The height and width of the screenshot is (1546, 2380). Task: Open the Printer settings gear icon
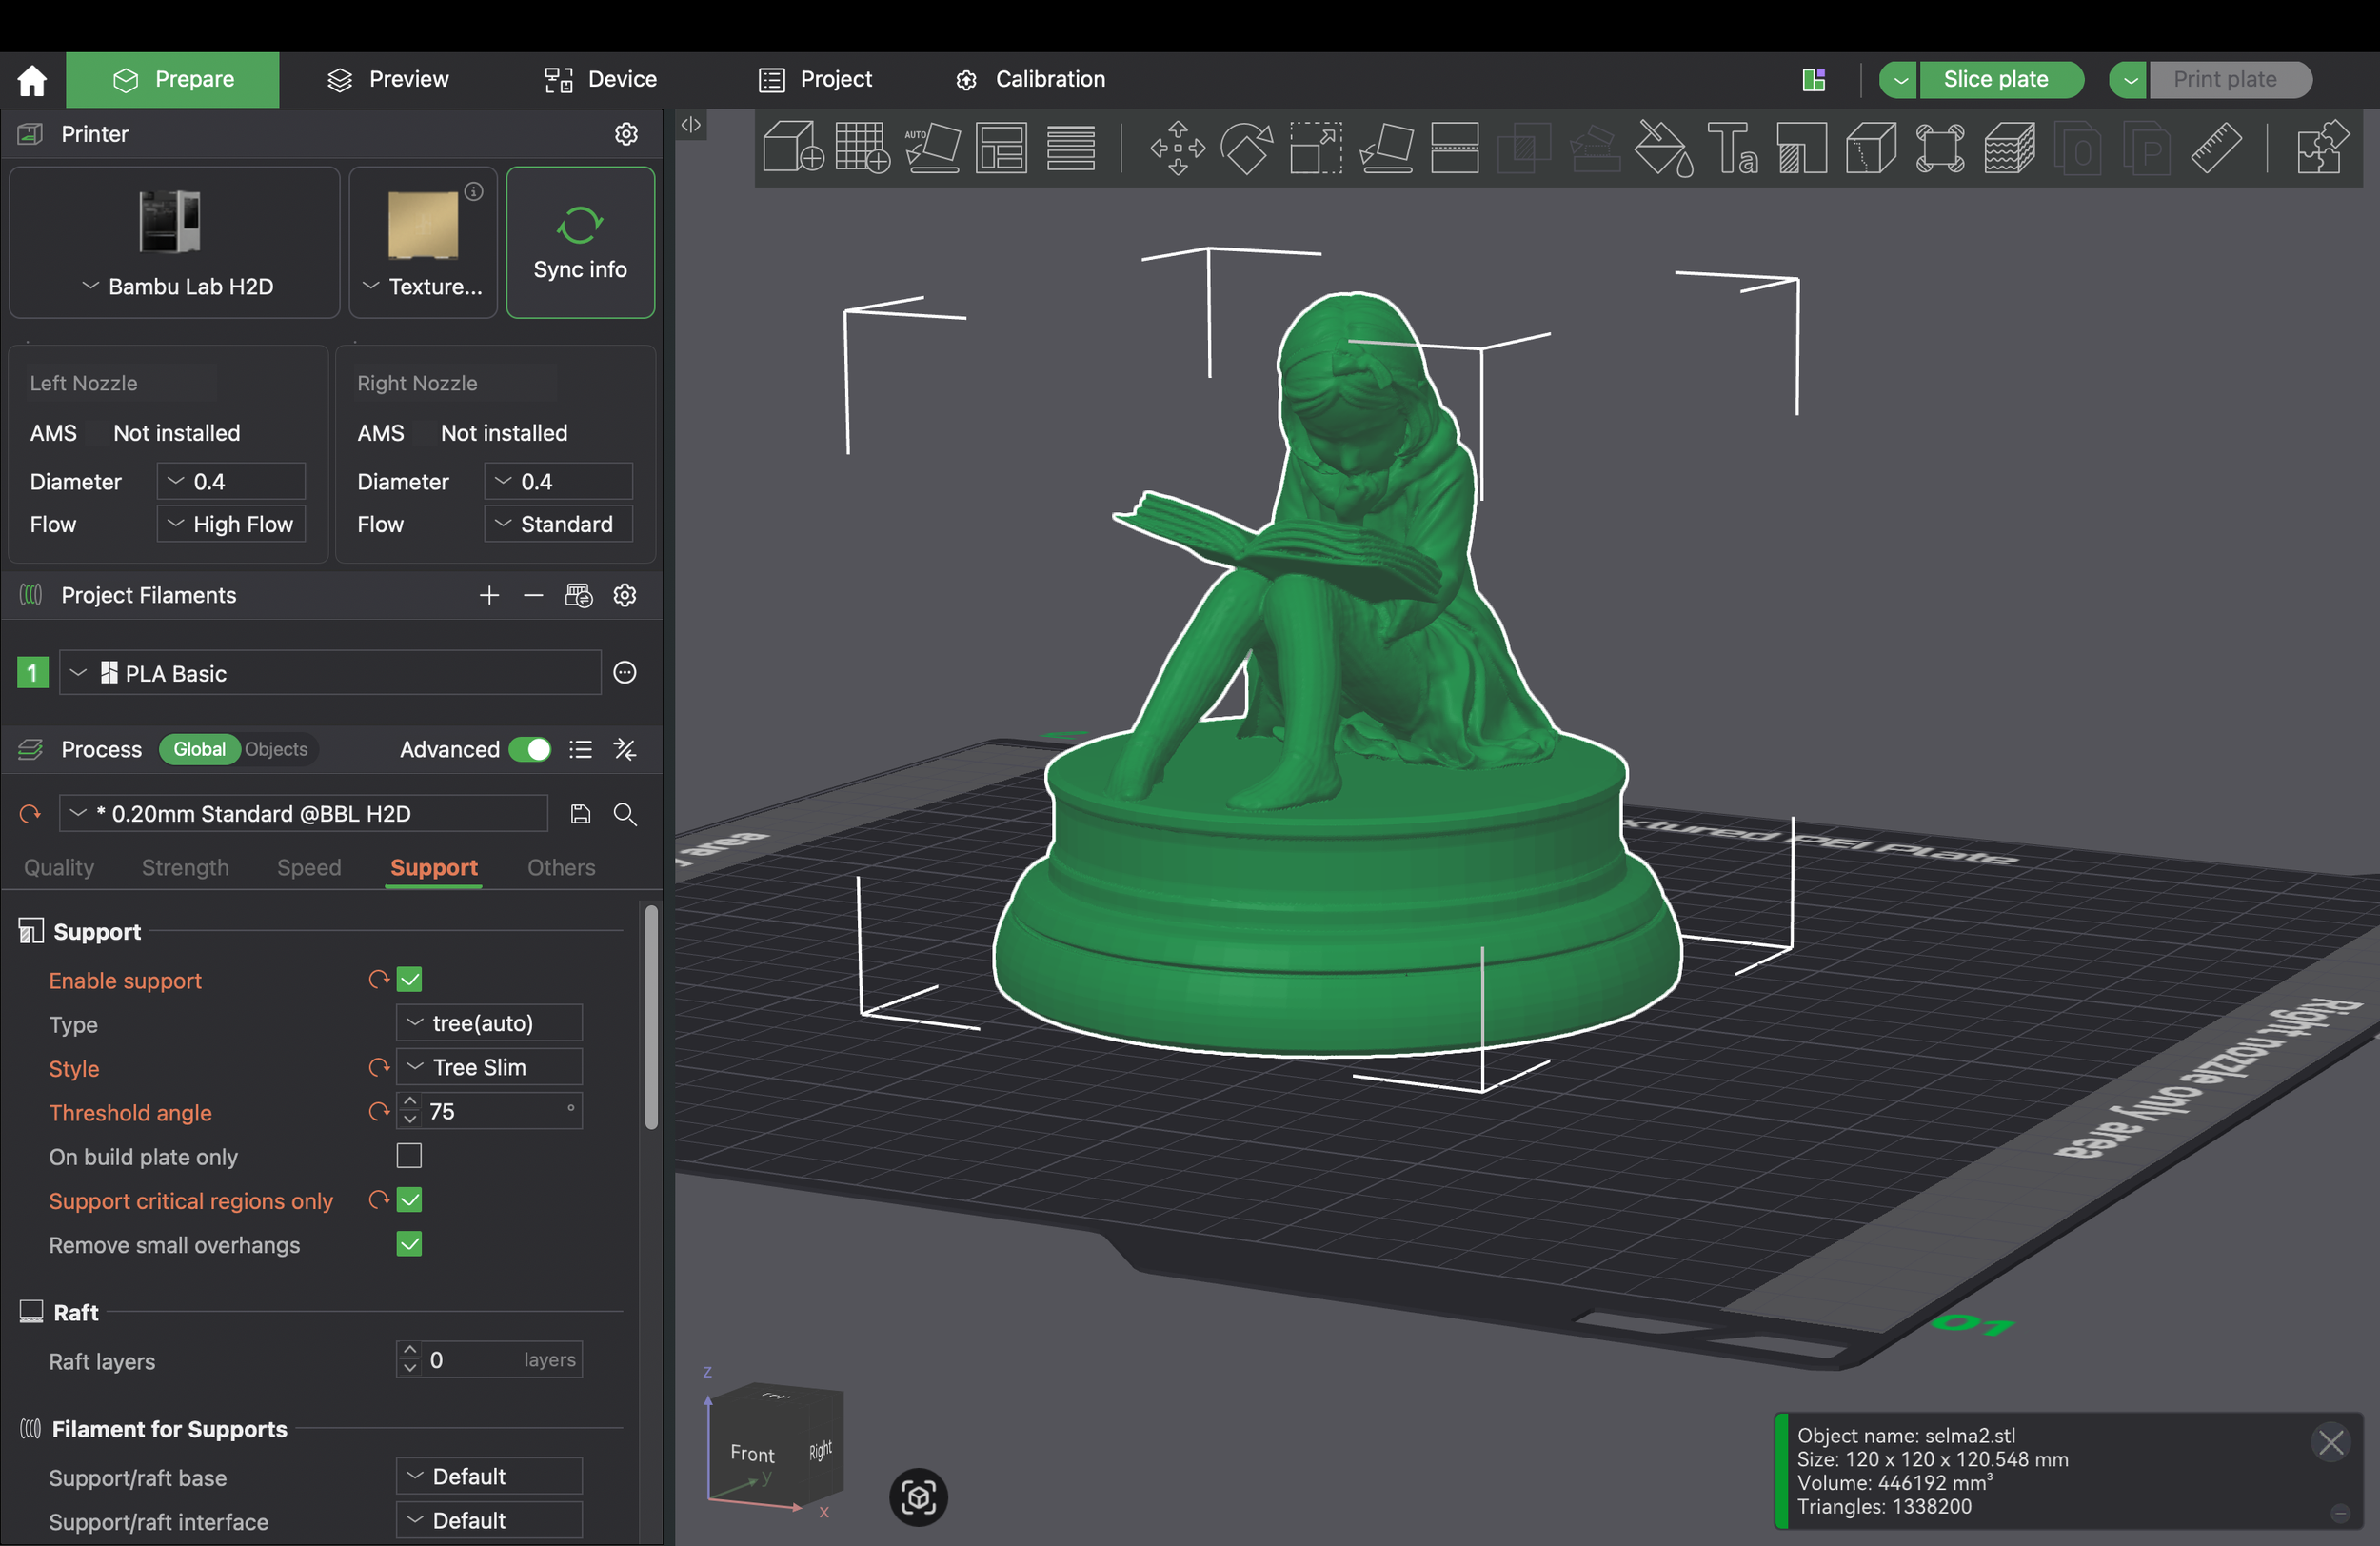coord(626,134)
